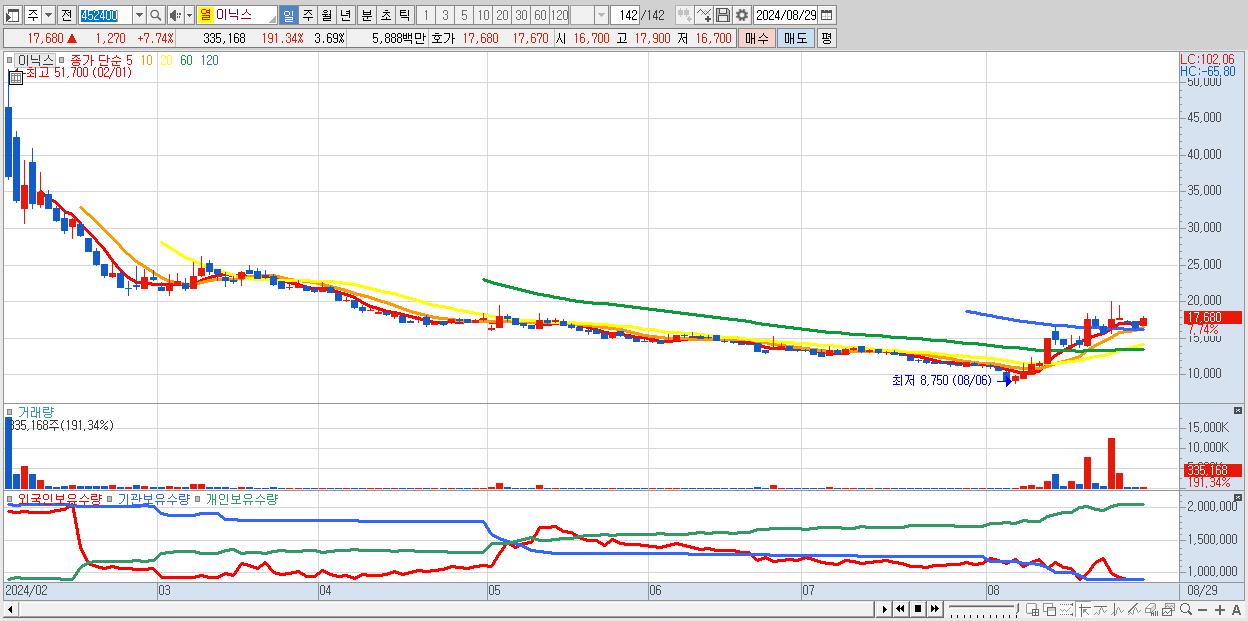Viewport: 1248px width, 621px height.
Task: Toggle the 이닉스 series marker square
Action: pyautogui.click(x=11, y=61)
